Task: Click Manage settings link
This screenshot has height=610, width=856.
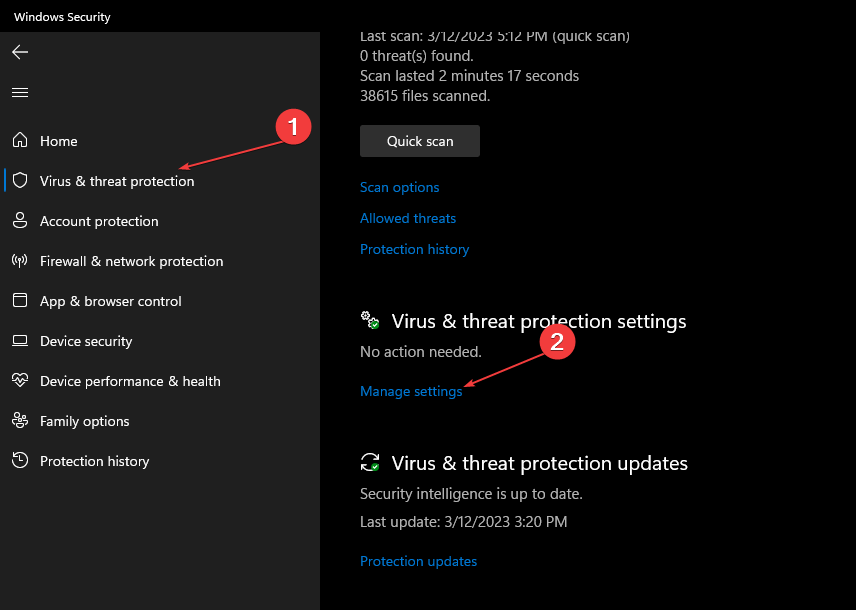Action: [411, 392]
